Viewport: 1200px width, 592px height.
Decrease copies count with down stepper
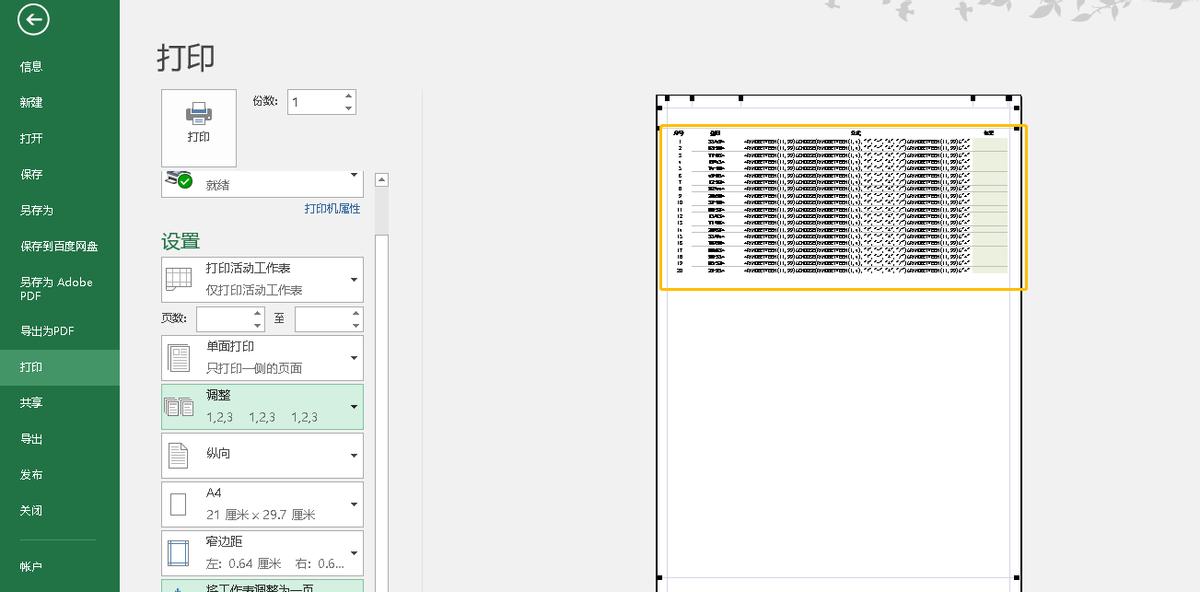(x=348, y=108)
